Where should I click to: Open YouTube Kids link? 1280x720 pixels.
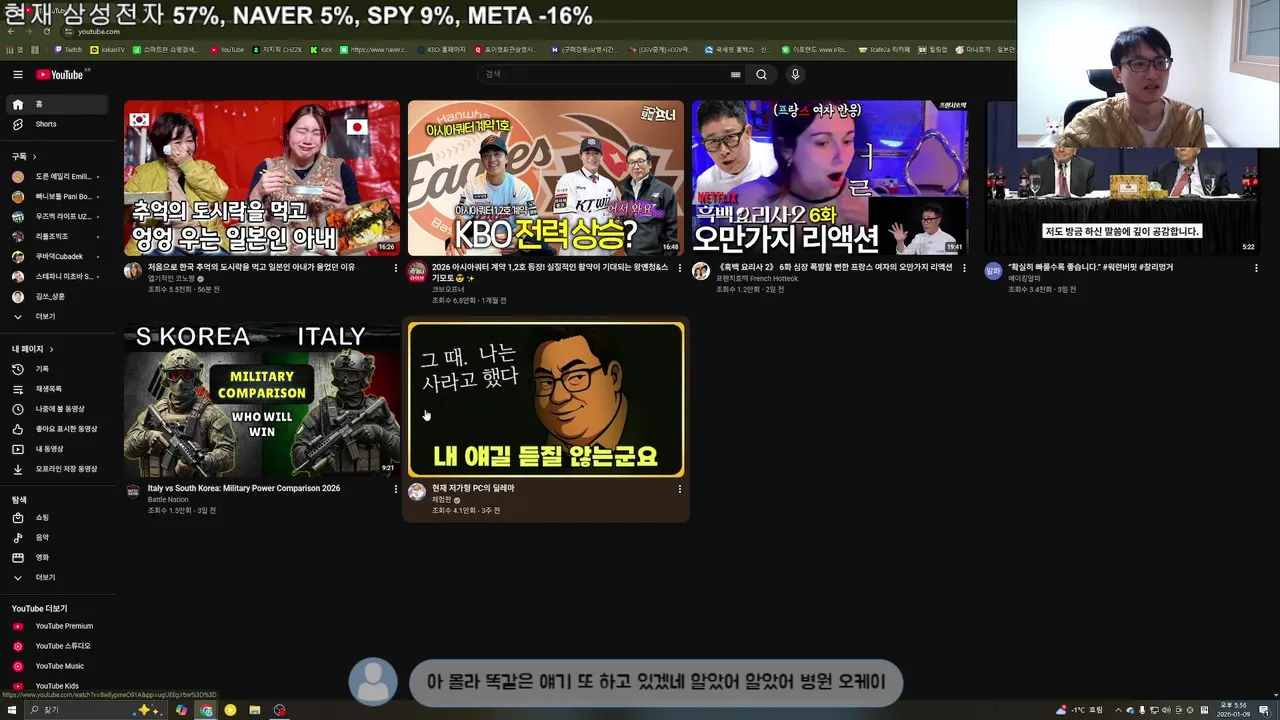58,686
